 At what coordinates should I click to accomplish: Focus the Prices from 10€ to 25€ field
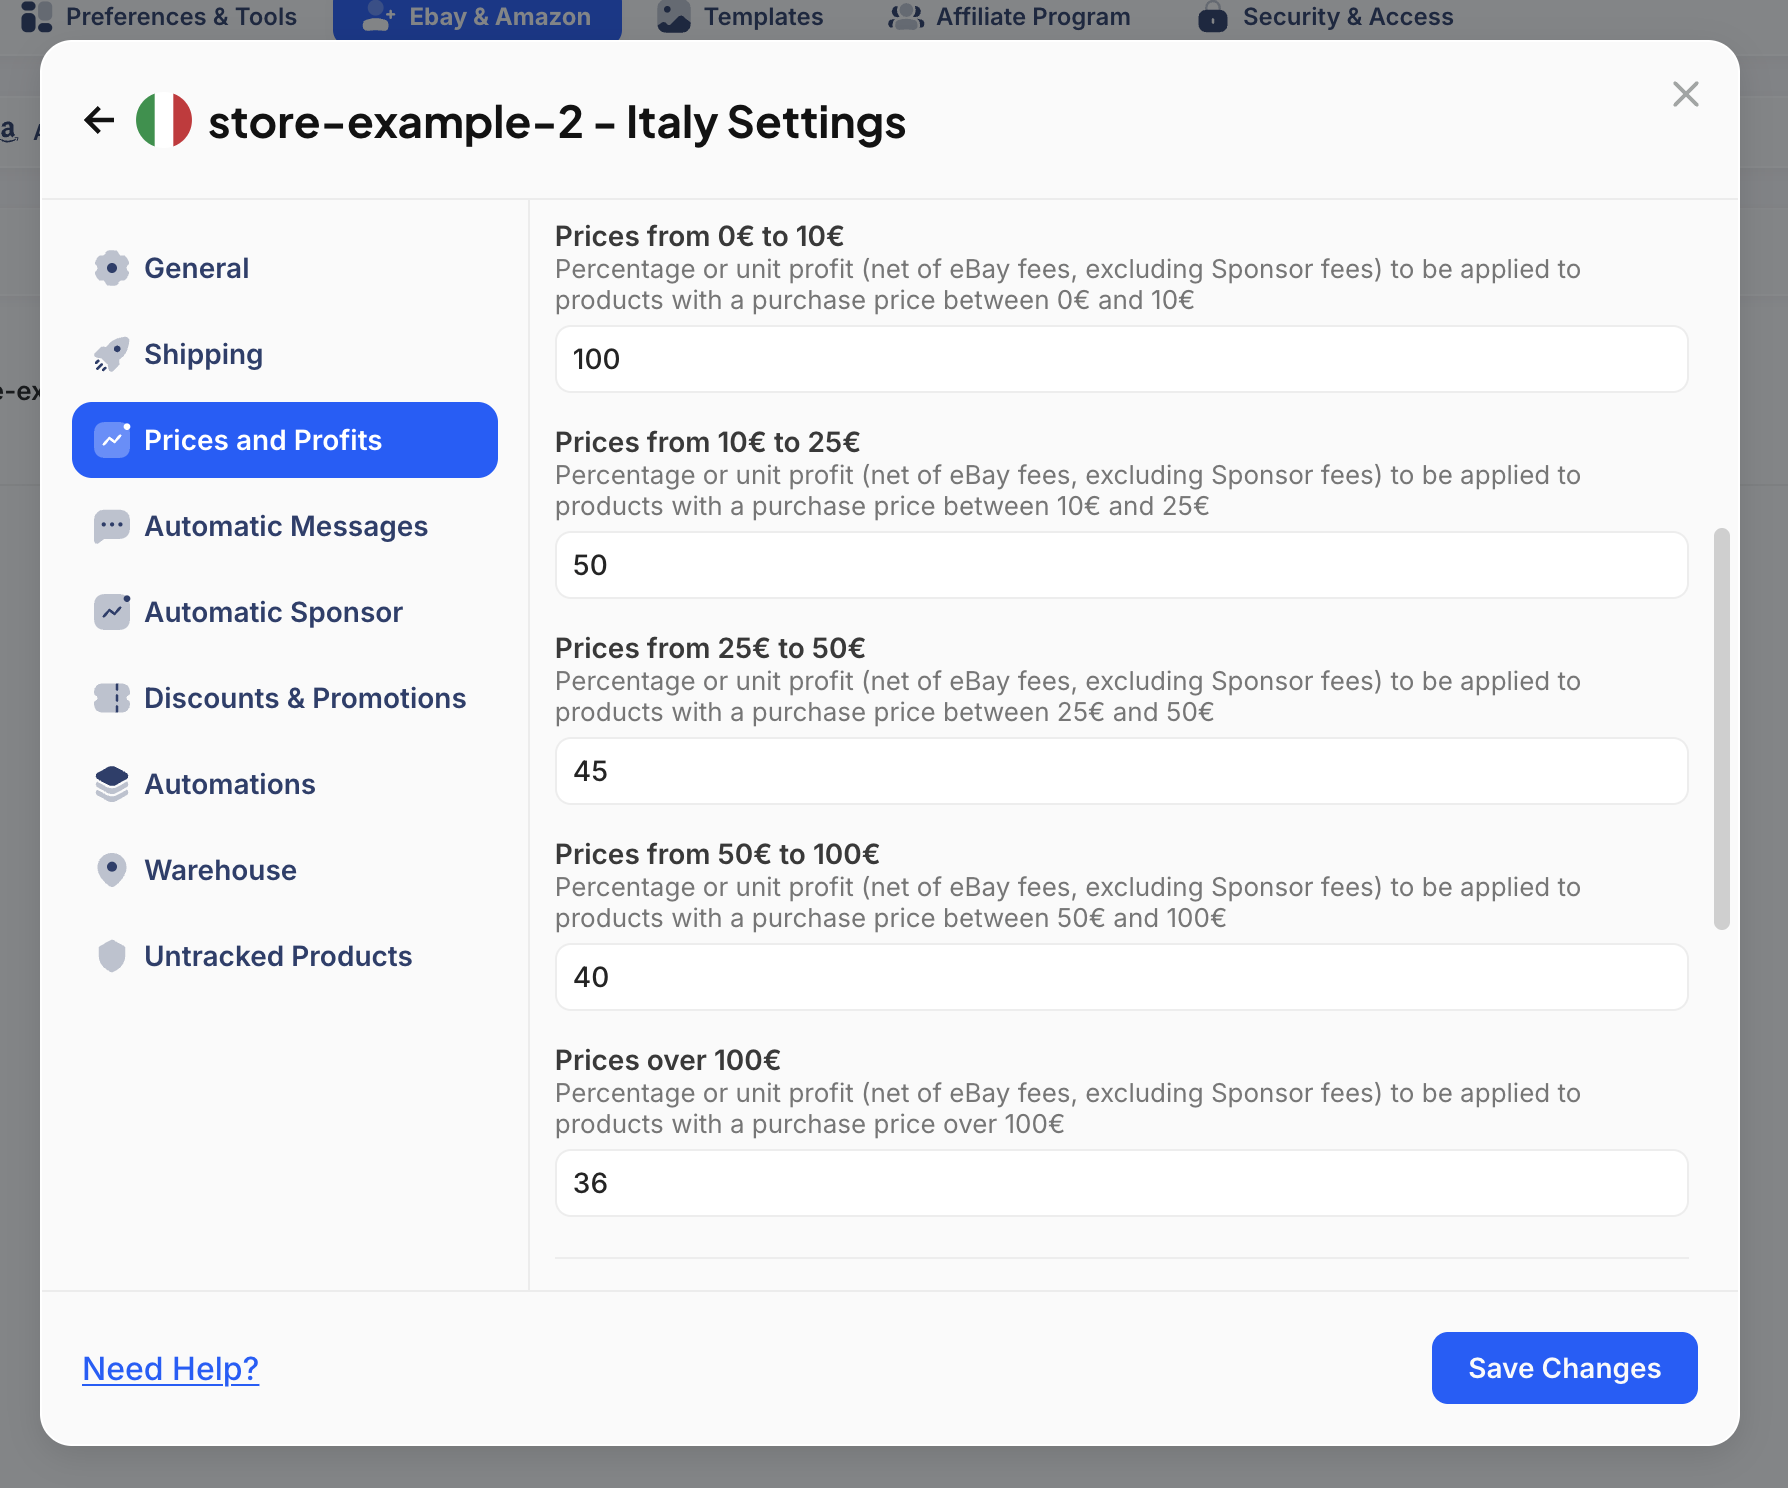1121,565
